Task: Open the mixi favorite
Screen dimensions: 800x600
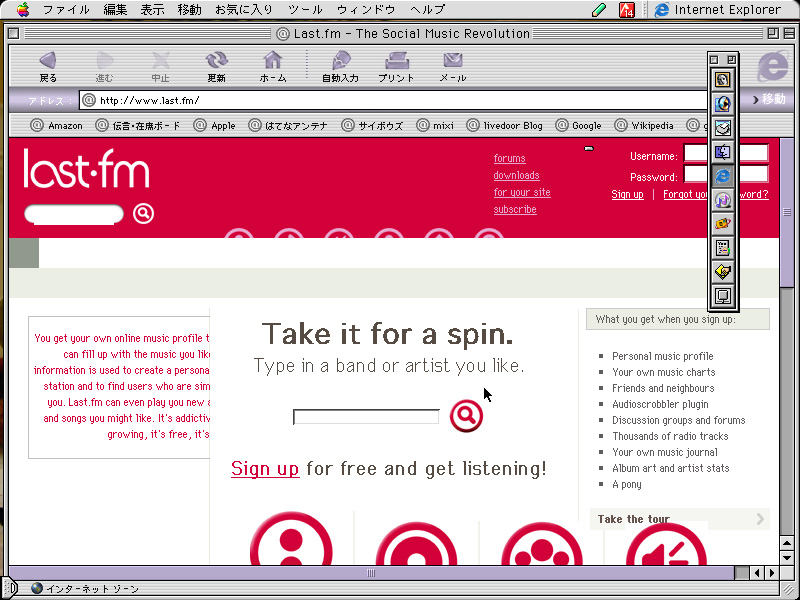Action: pyautogui.click(x=435, y=126)
